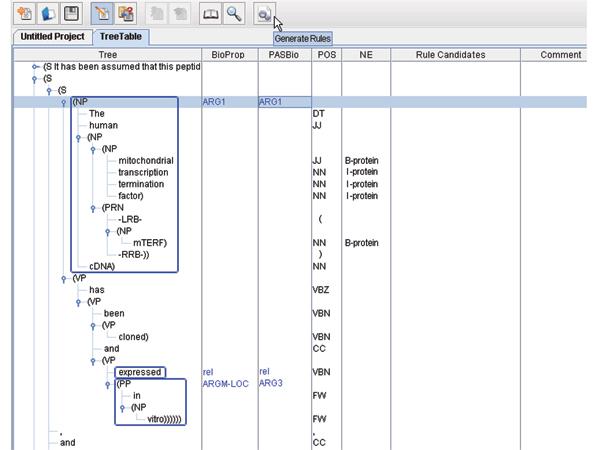Switch to the Untitled Project tab
600x450 pixels.
click(52, 37)
